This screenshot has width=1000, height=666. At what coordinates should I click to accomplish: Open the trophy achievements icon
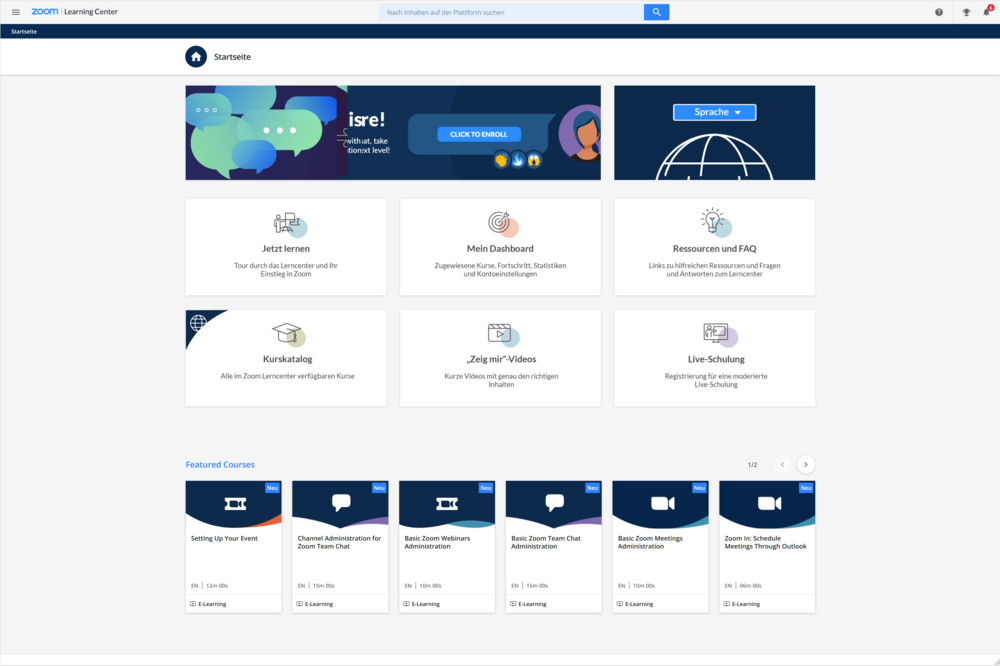966,12
